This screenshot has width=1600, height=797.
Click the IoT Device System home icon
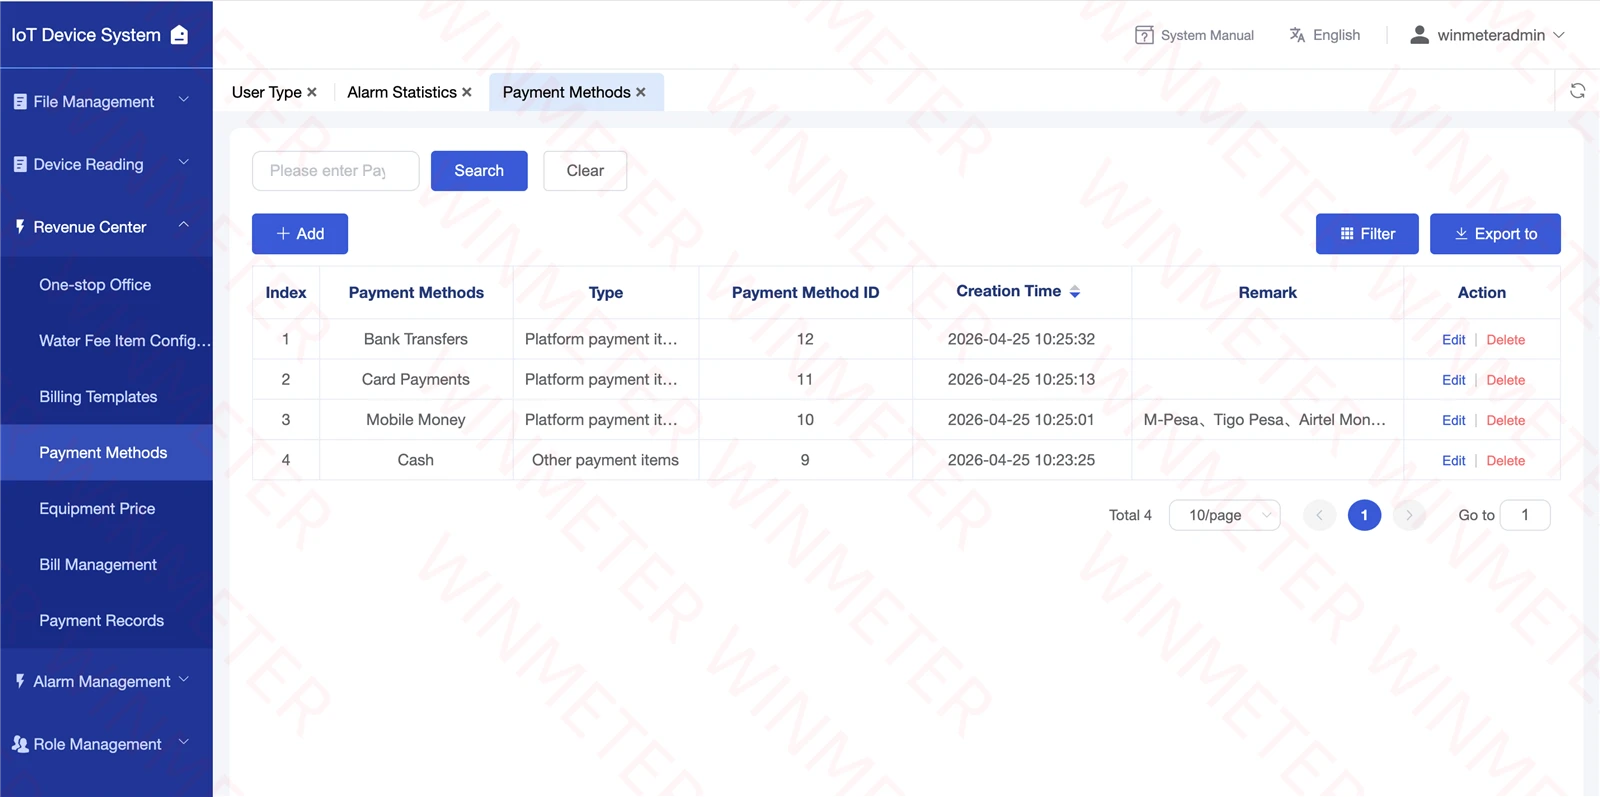point(180,35)
